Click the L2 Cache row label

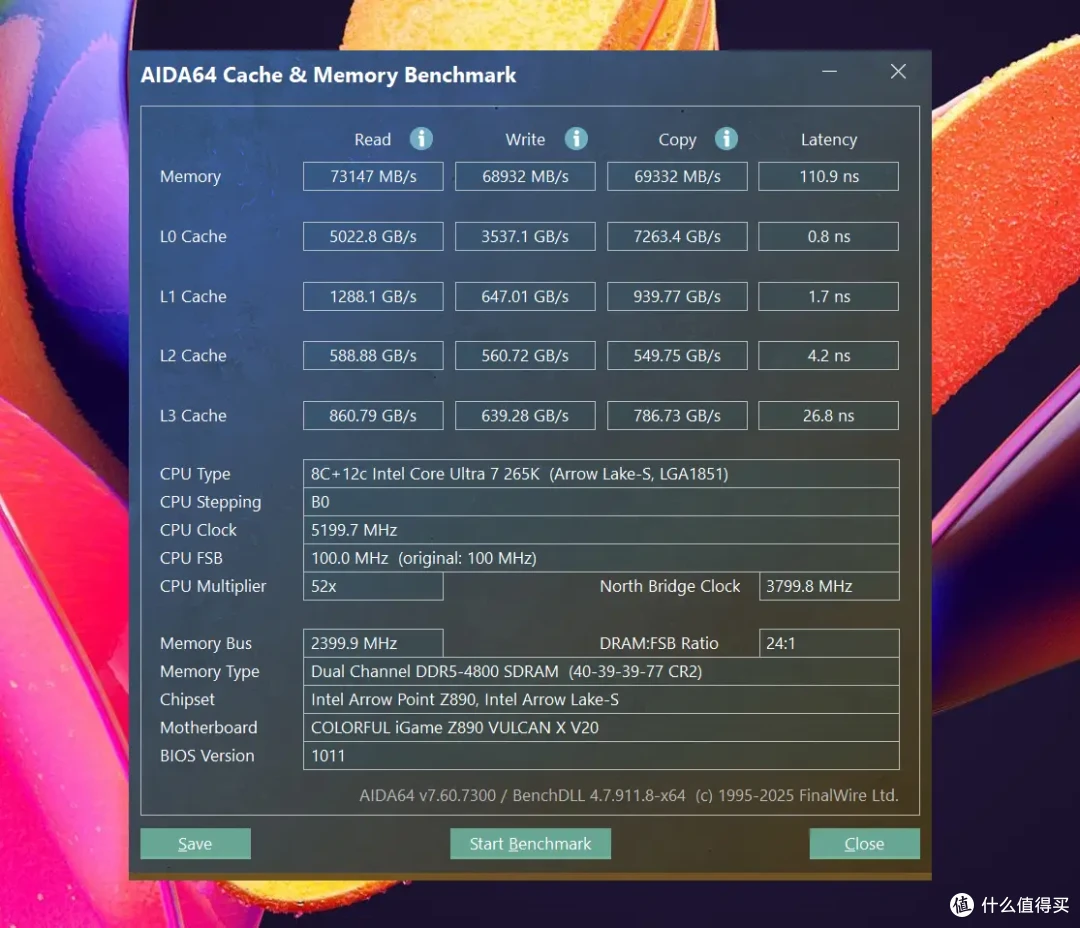(x=194, y=355)
